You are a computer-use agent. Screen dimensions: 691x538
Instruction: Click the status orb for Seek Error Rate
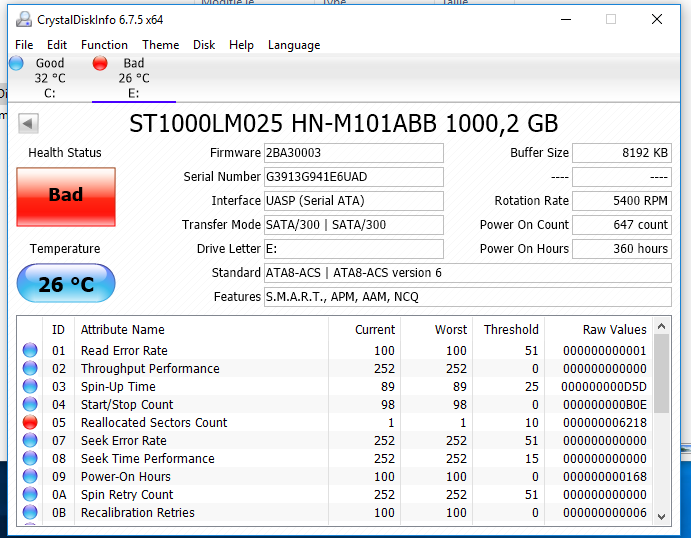pos(30,441)
